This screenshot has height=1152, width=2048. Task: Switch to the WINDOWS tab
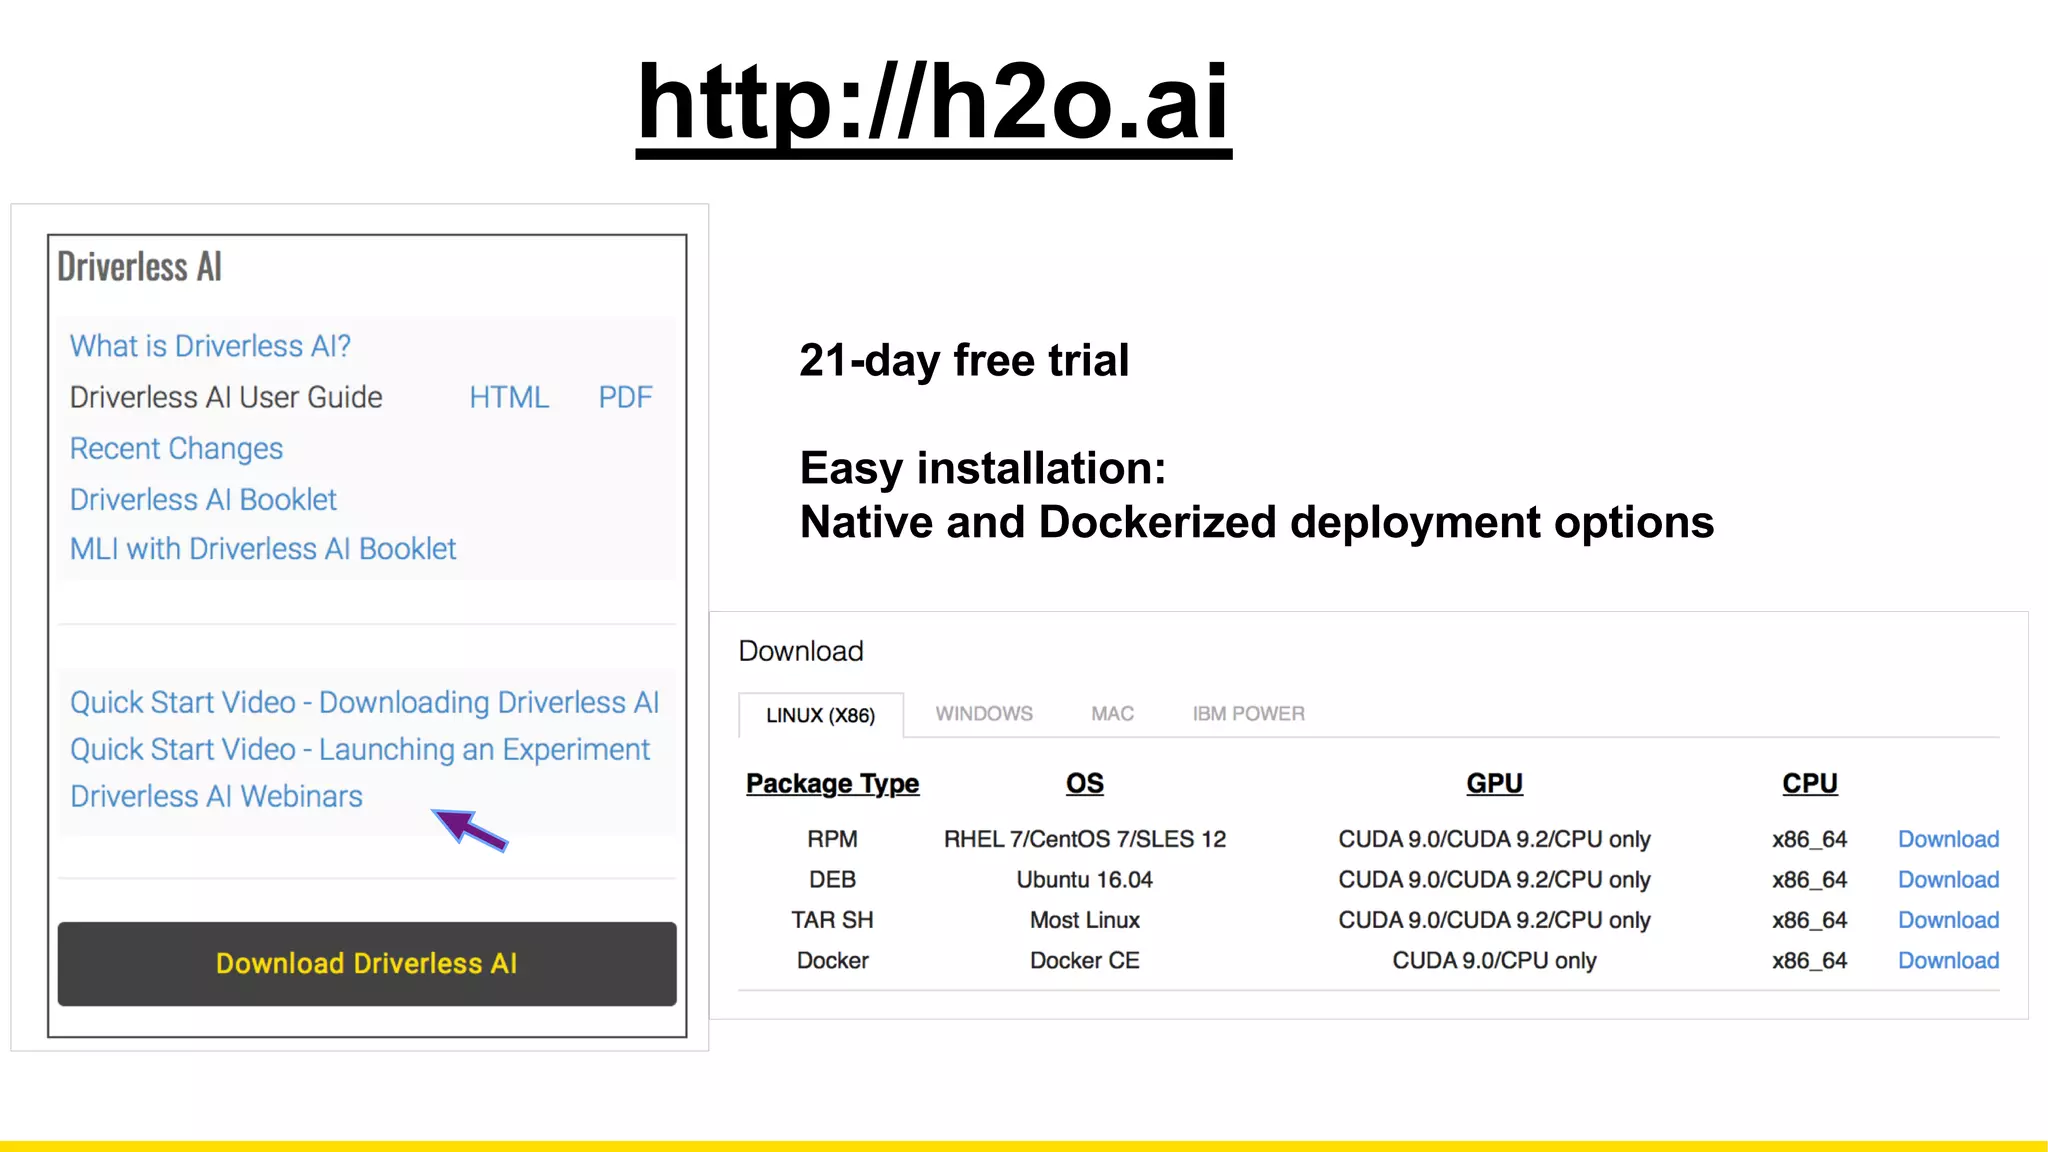(x=984, y=714)
